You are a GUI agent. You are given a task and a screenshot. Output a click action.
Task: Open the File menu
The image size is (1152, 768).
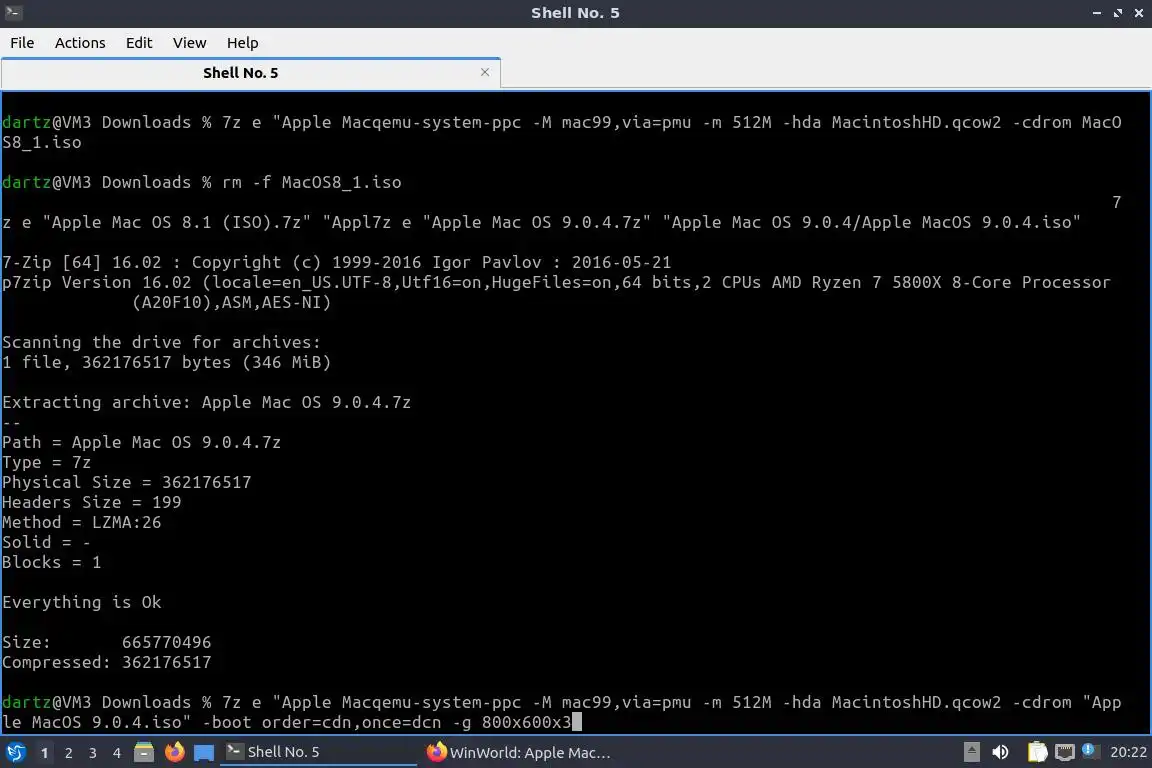point(22,43)
